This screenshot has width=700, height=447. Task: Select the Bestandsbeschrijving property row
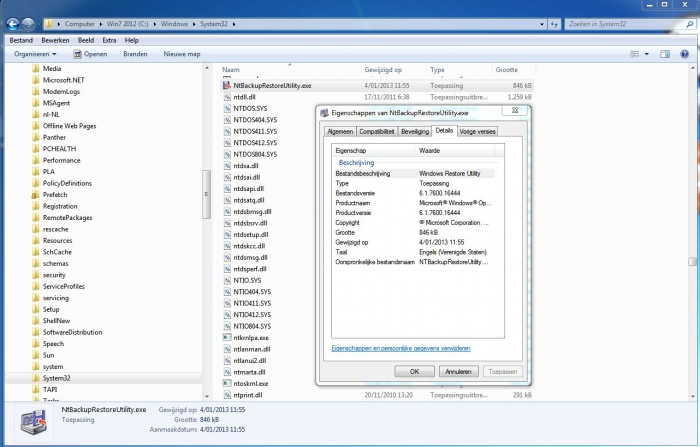tap(414, 173)
